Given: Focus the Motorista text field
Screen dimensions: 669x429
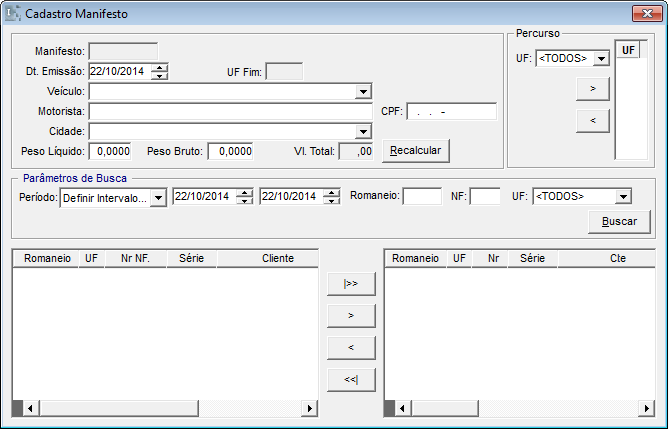Looking at the screenshot, I should point(231,111).
